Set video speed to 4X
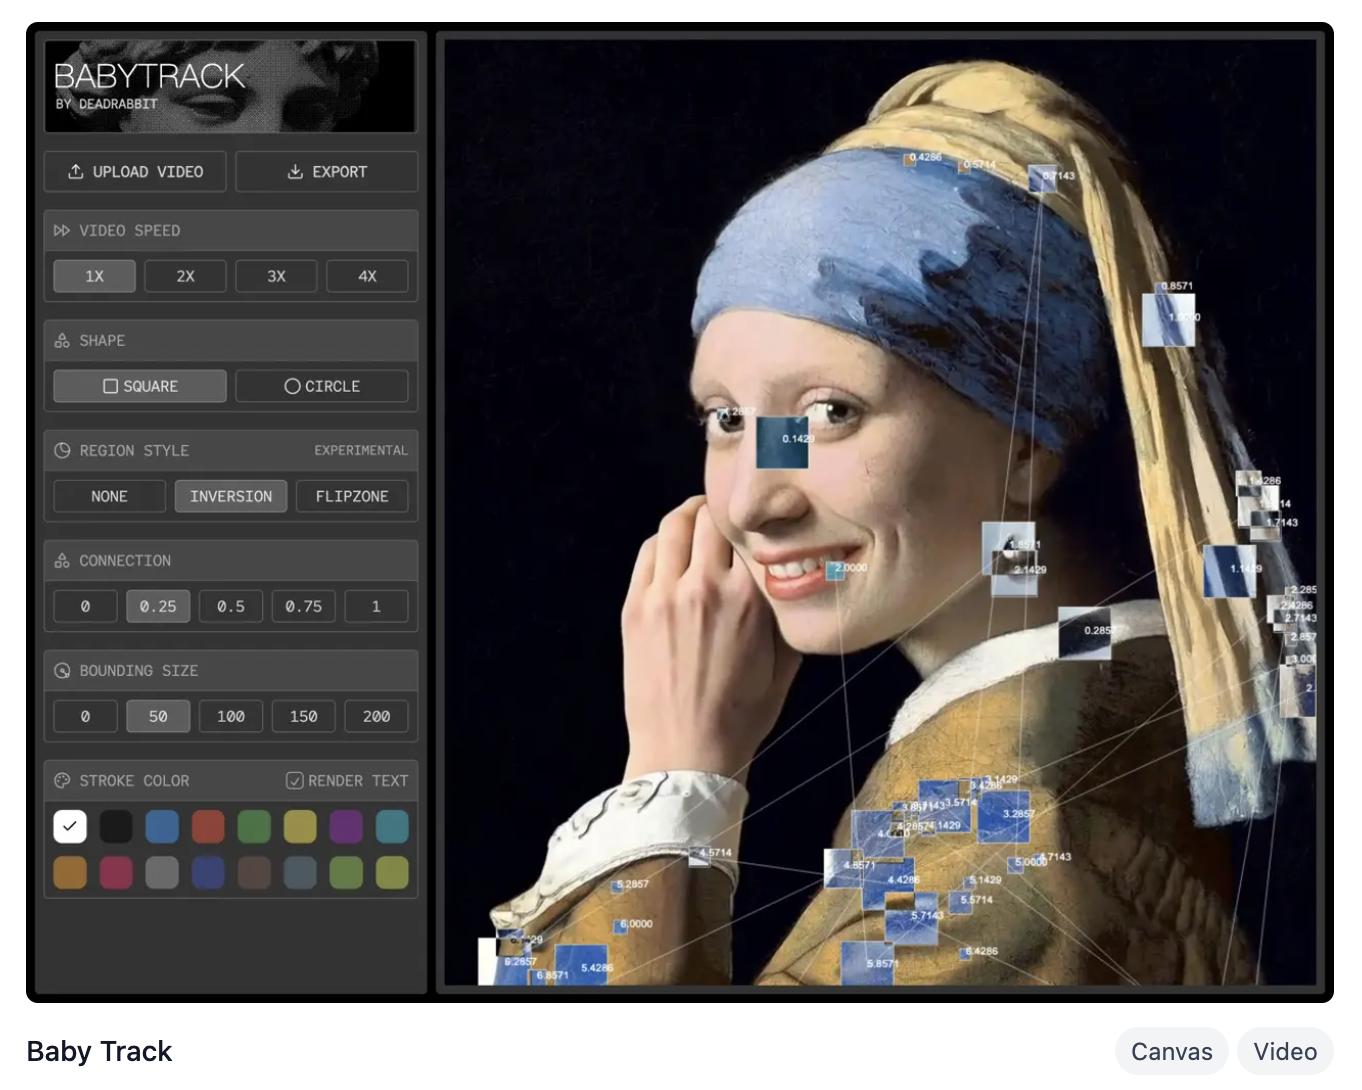Screen dimensions: 1362x1090 [x=367, y=276]
